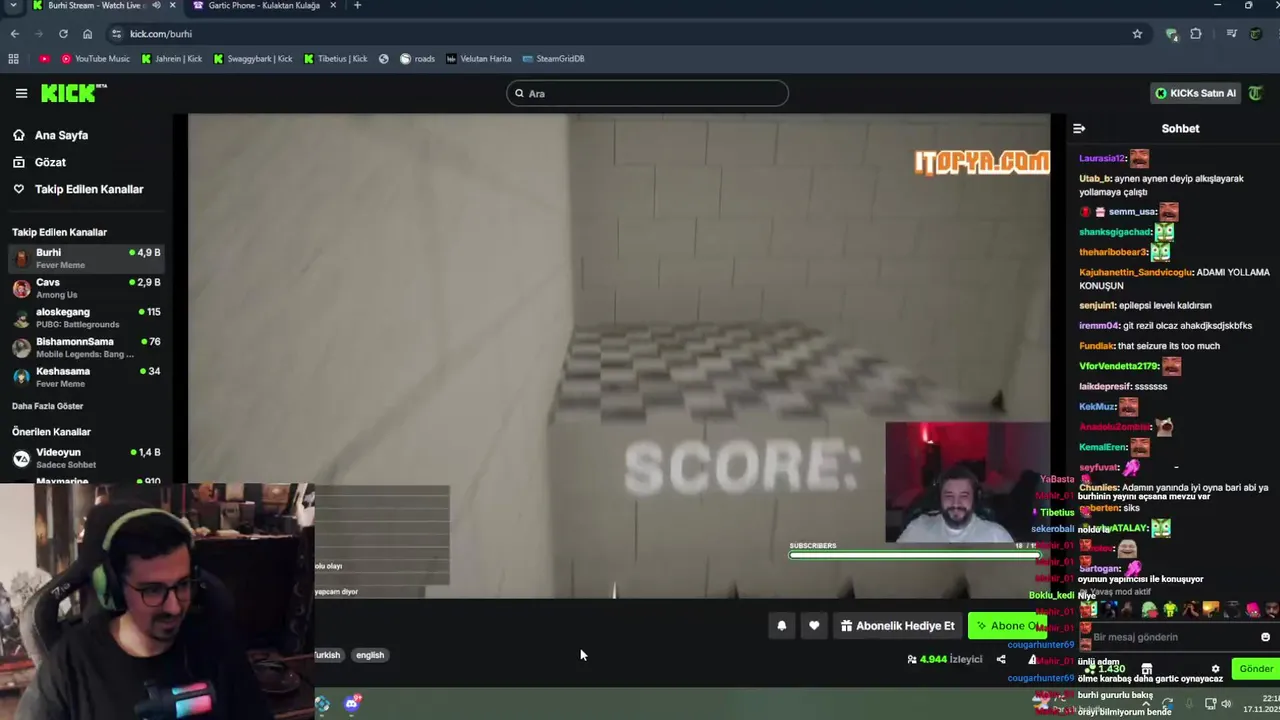Open Gözat in sidebar
Image resolution: width=1280 pixels, height=720 pixels.
(50, 162)
